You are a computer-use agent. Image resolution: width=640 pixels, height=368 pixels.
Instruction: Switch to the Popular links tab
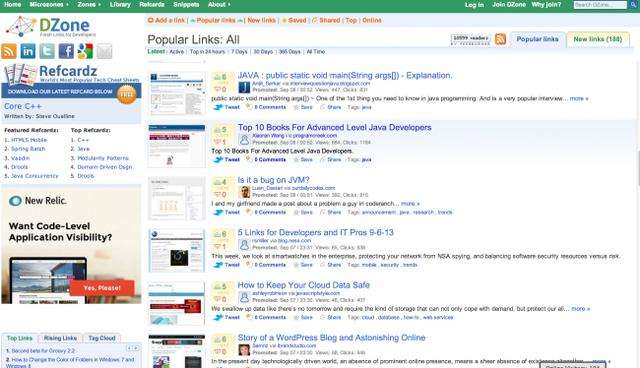pyautogui.click(x=537, y=39)
